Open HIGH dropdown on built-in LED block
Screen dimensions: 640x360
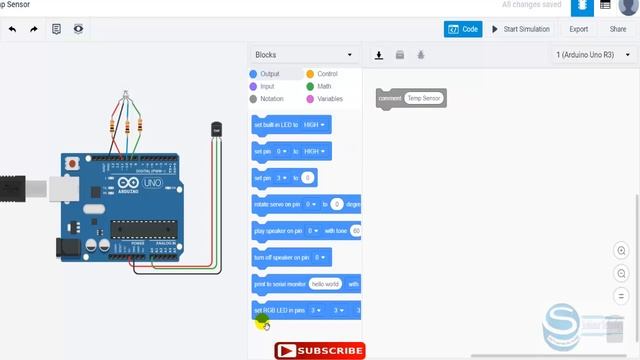click(314, 125)
